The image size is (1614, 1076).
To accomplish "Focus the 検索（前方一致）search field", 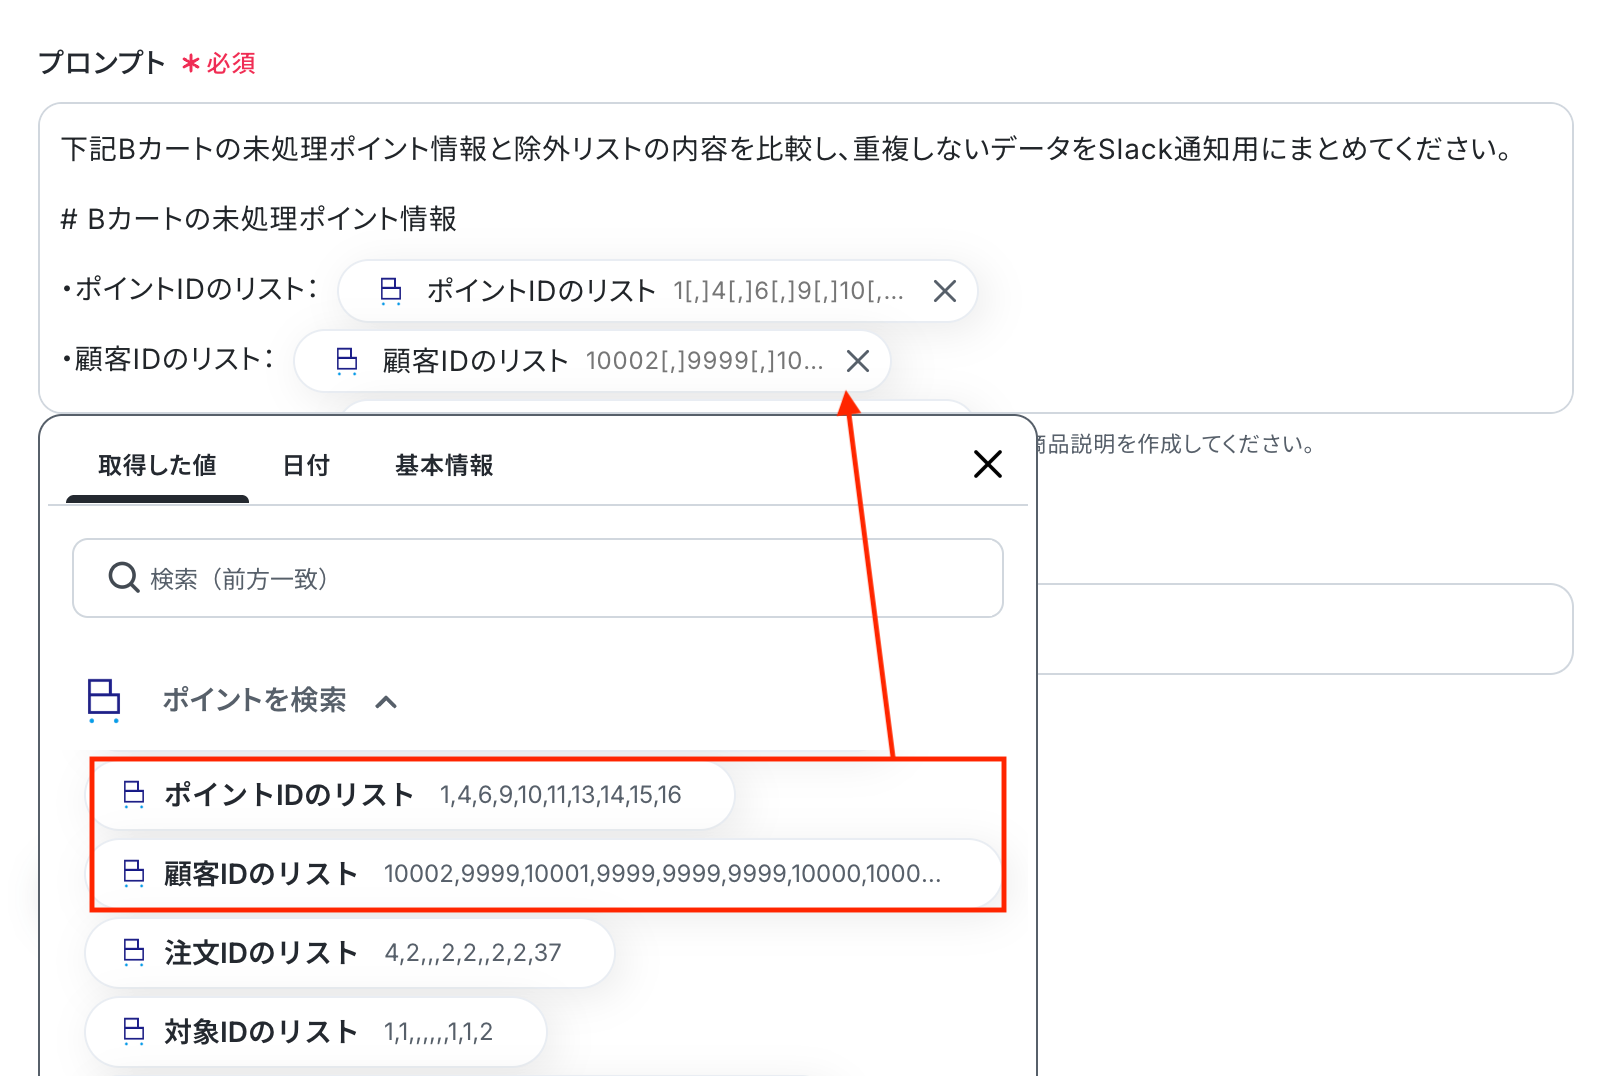I will [560, 578].
